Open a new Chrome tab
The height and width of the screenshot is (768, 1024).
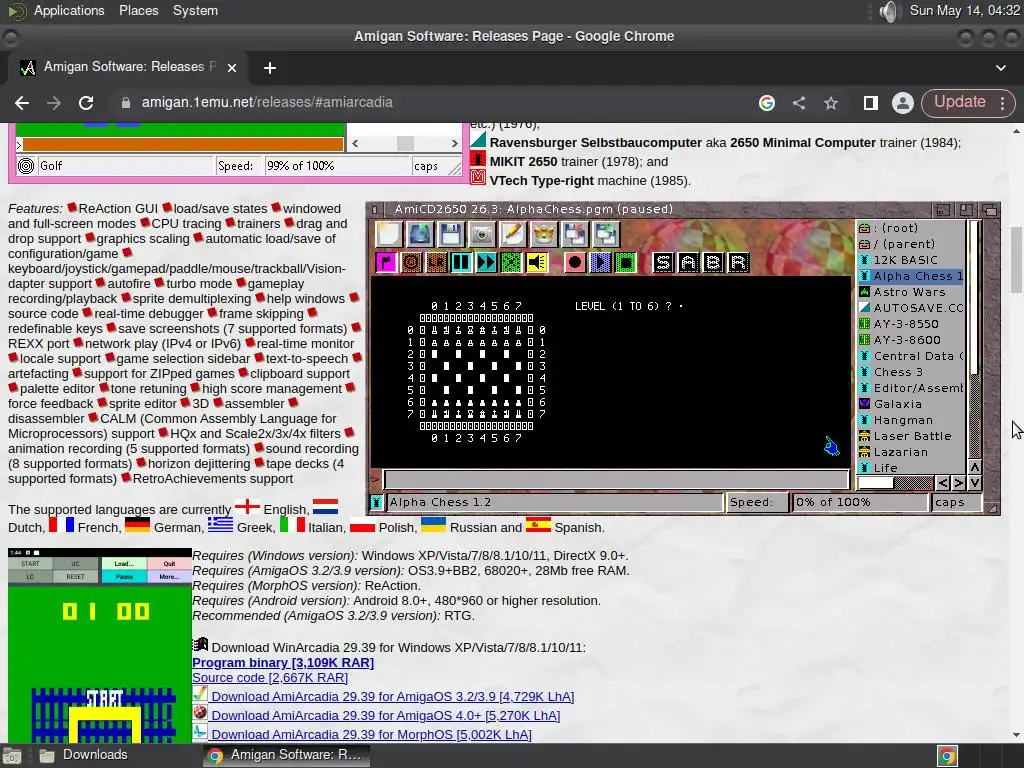click(x=270, y=68)
